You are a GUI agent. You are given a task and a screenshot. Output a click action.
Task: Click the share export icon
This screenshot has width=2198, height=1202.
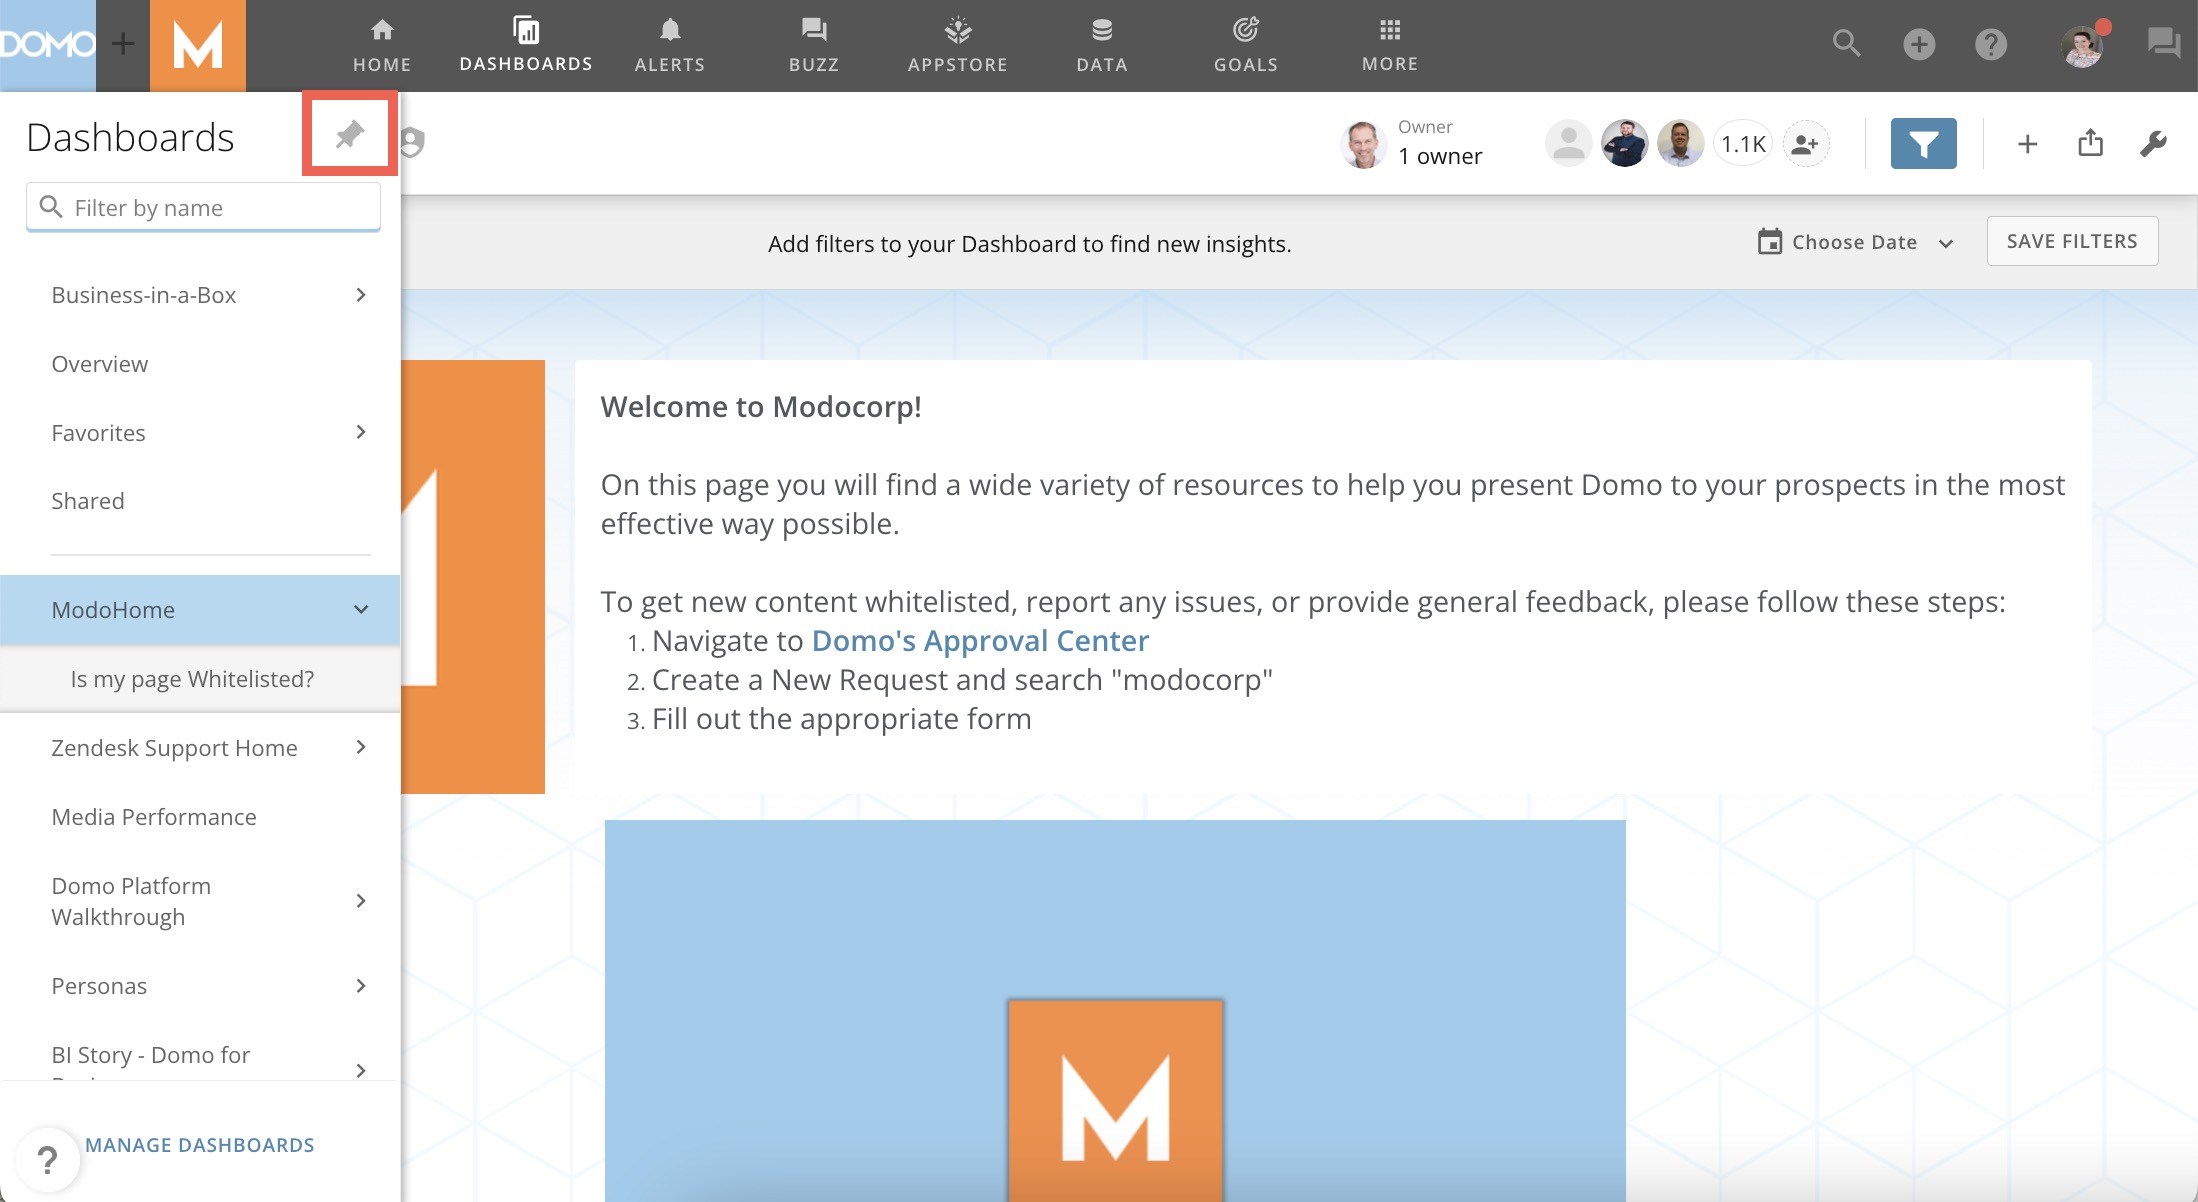tap(2090, 144)
